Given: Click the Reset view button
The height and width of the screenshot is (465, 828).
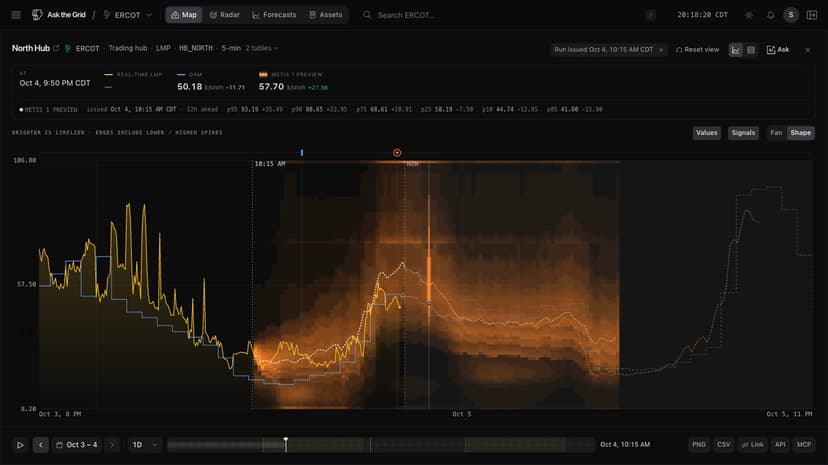Looking at the screenshot, I should (x=698, y=50).
